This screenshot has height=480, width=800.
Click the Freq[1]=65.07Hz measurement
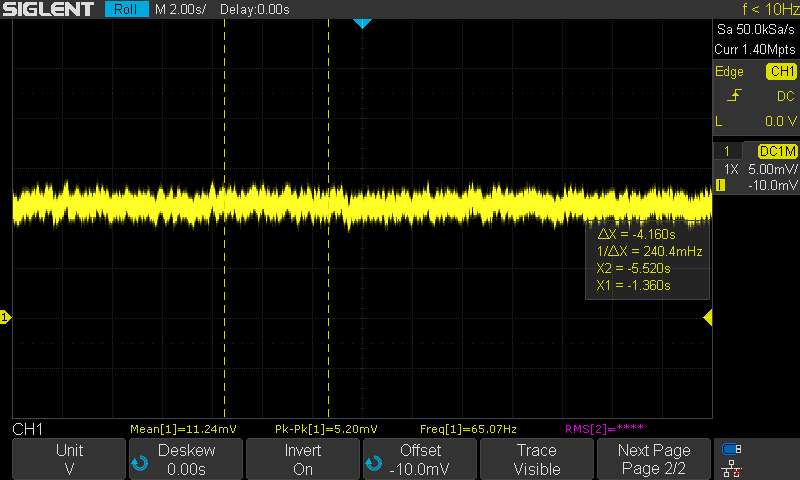[x=468, y=429]
